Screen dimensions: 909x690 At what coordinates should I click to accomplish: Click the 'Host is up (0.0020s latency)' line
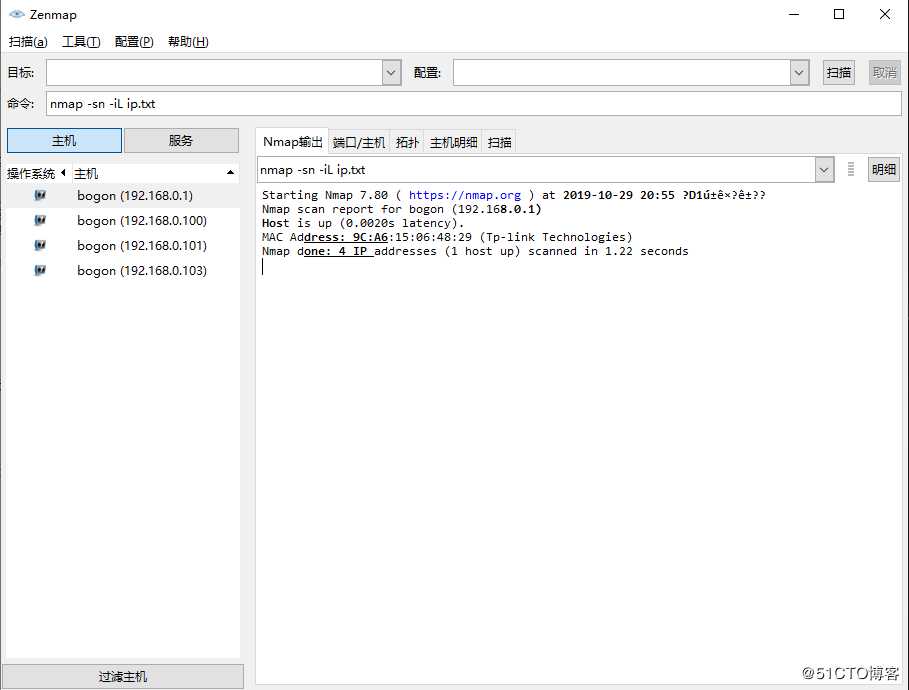pyautogui.click(x=363, y=223)
